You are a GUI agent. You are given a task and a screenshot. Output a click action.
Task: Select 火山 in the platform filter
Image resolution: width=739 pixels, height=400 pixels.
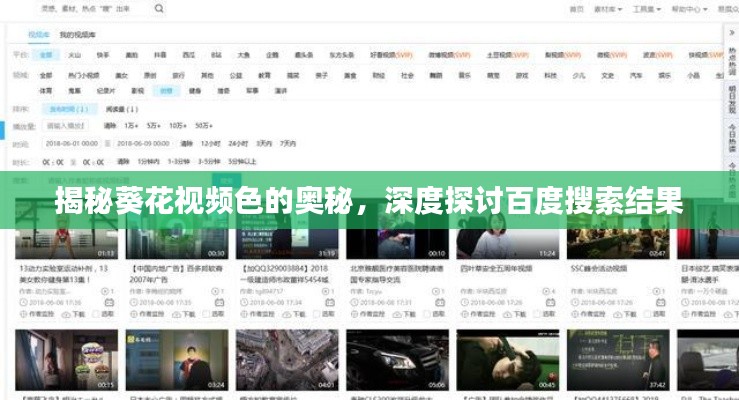[x=74, y=55]
